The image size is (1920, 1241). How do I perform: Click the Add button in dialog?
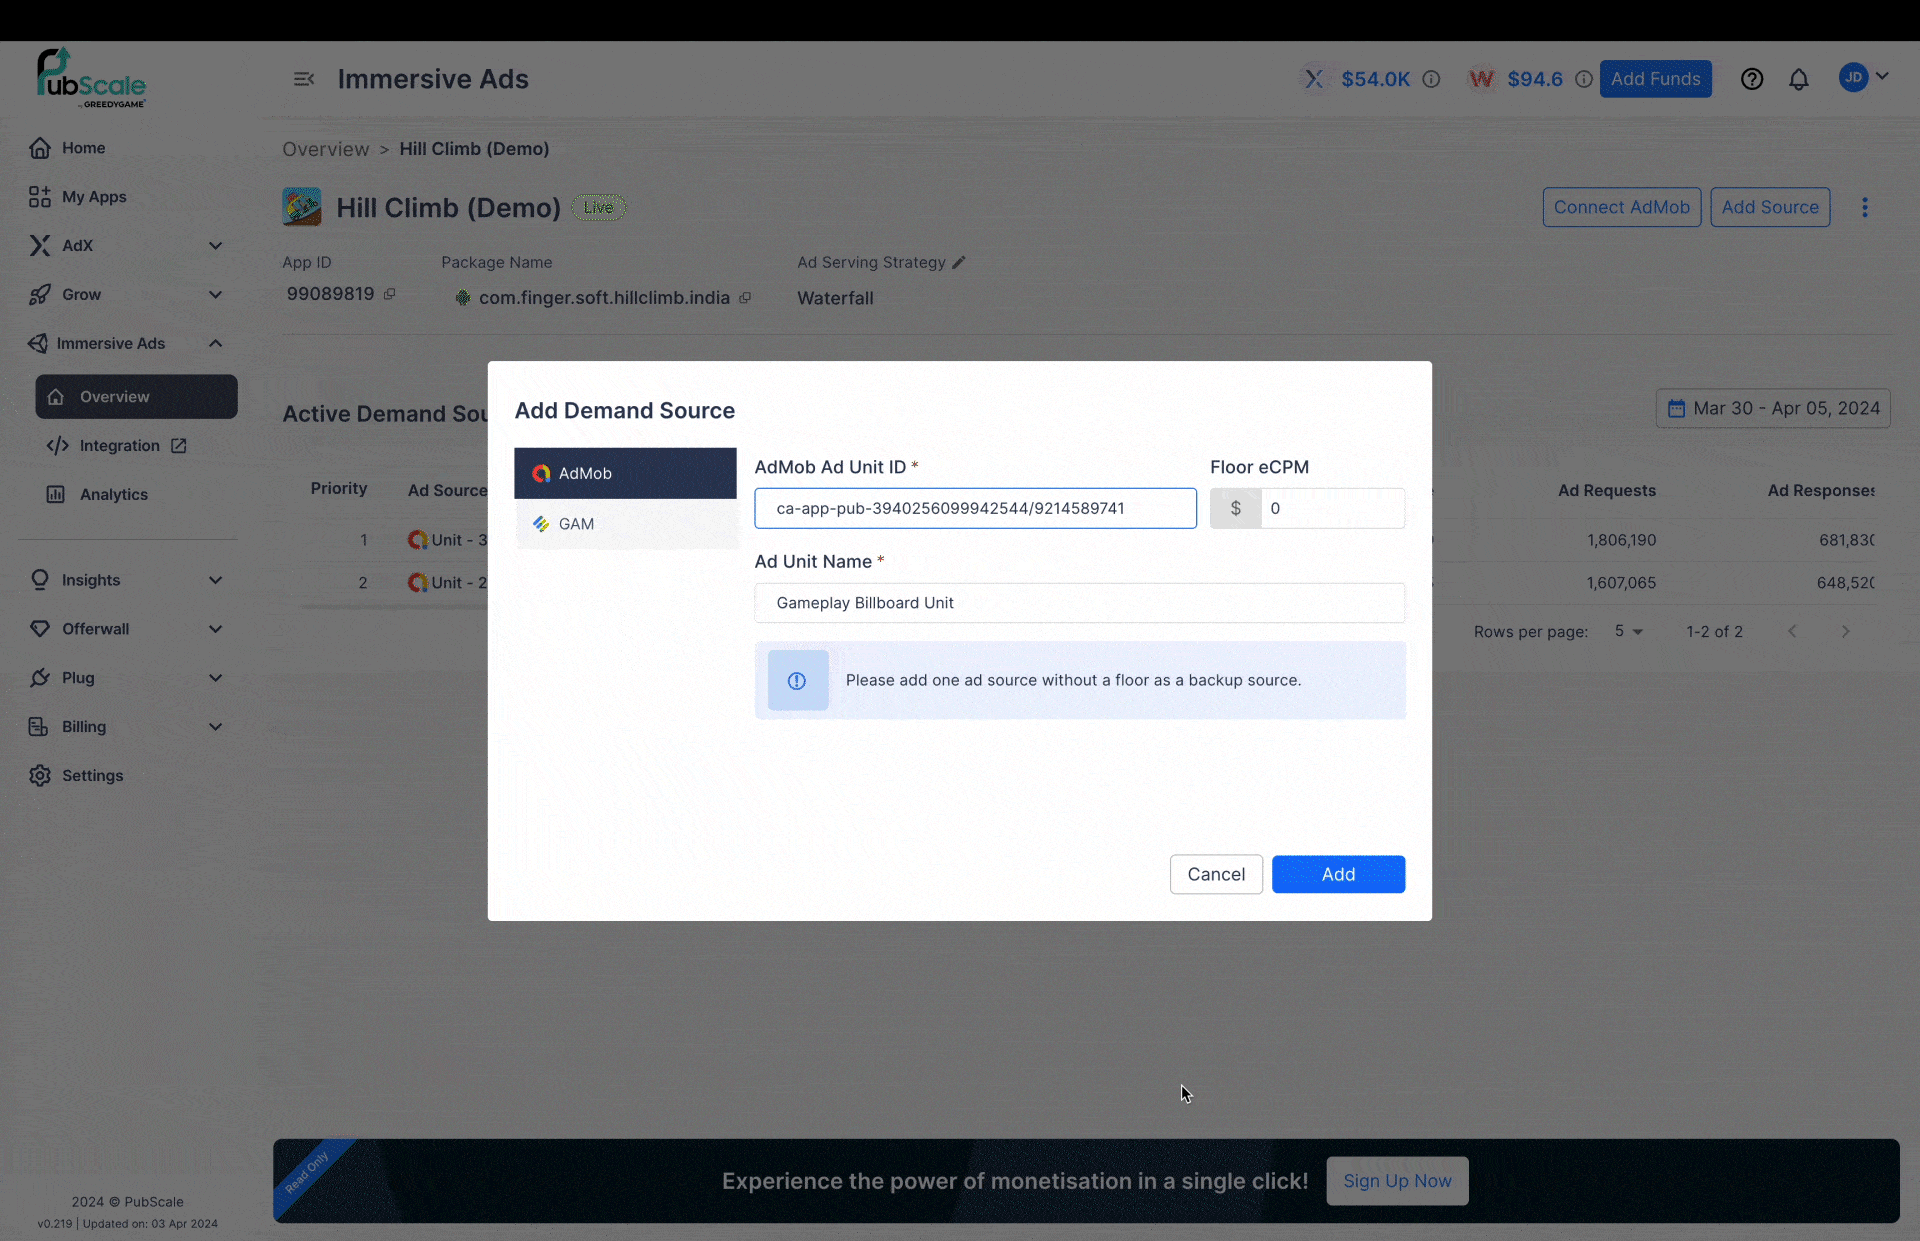point(1337,874)
